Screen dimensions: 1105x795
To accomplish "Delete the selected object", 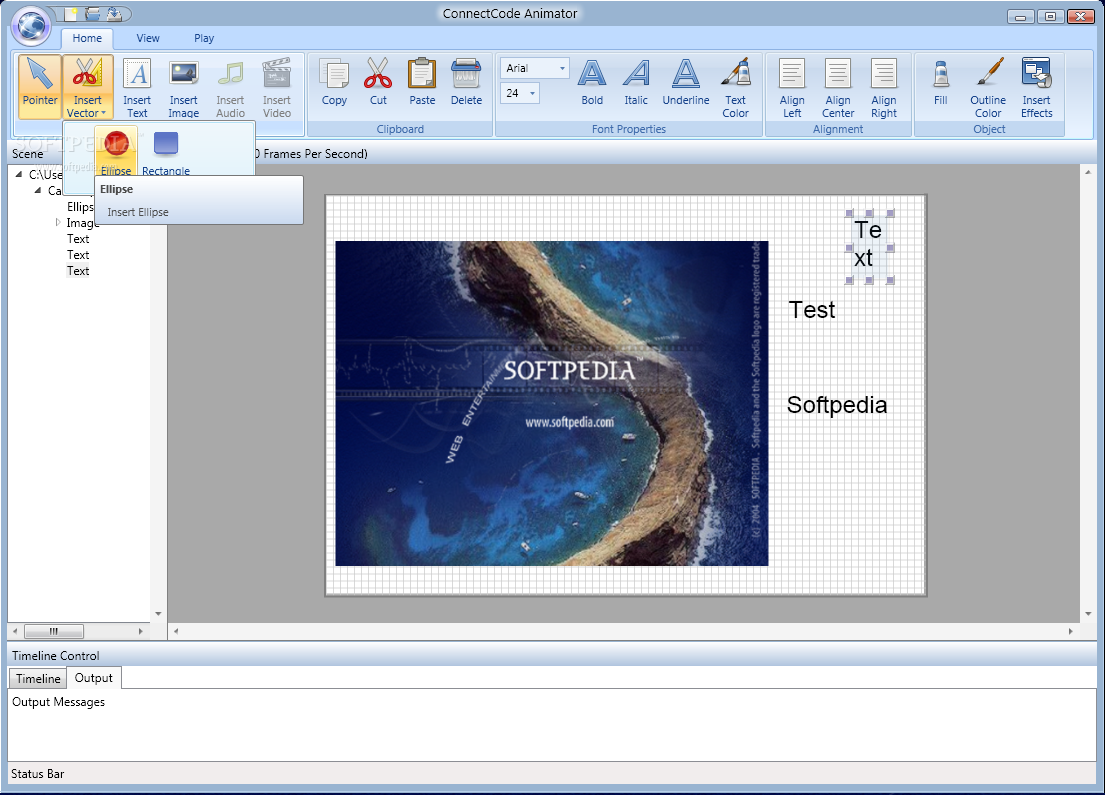I will pyautogui.click(x=467, y=82).
